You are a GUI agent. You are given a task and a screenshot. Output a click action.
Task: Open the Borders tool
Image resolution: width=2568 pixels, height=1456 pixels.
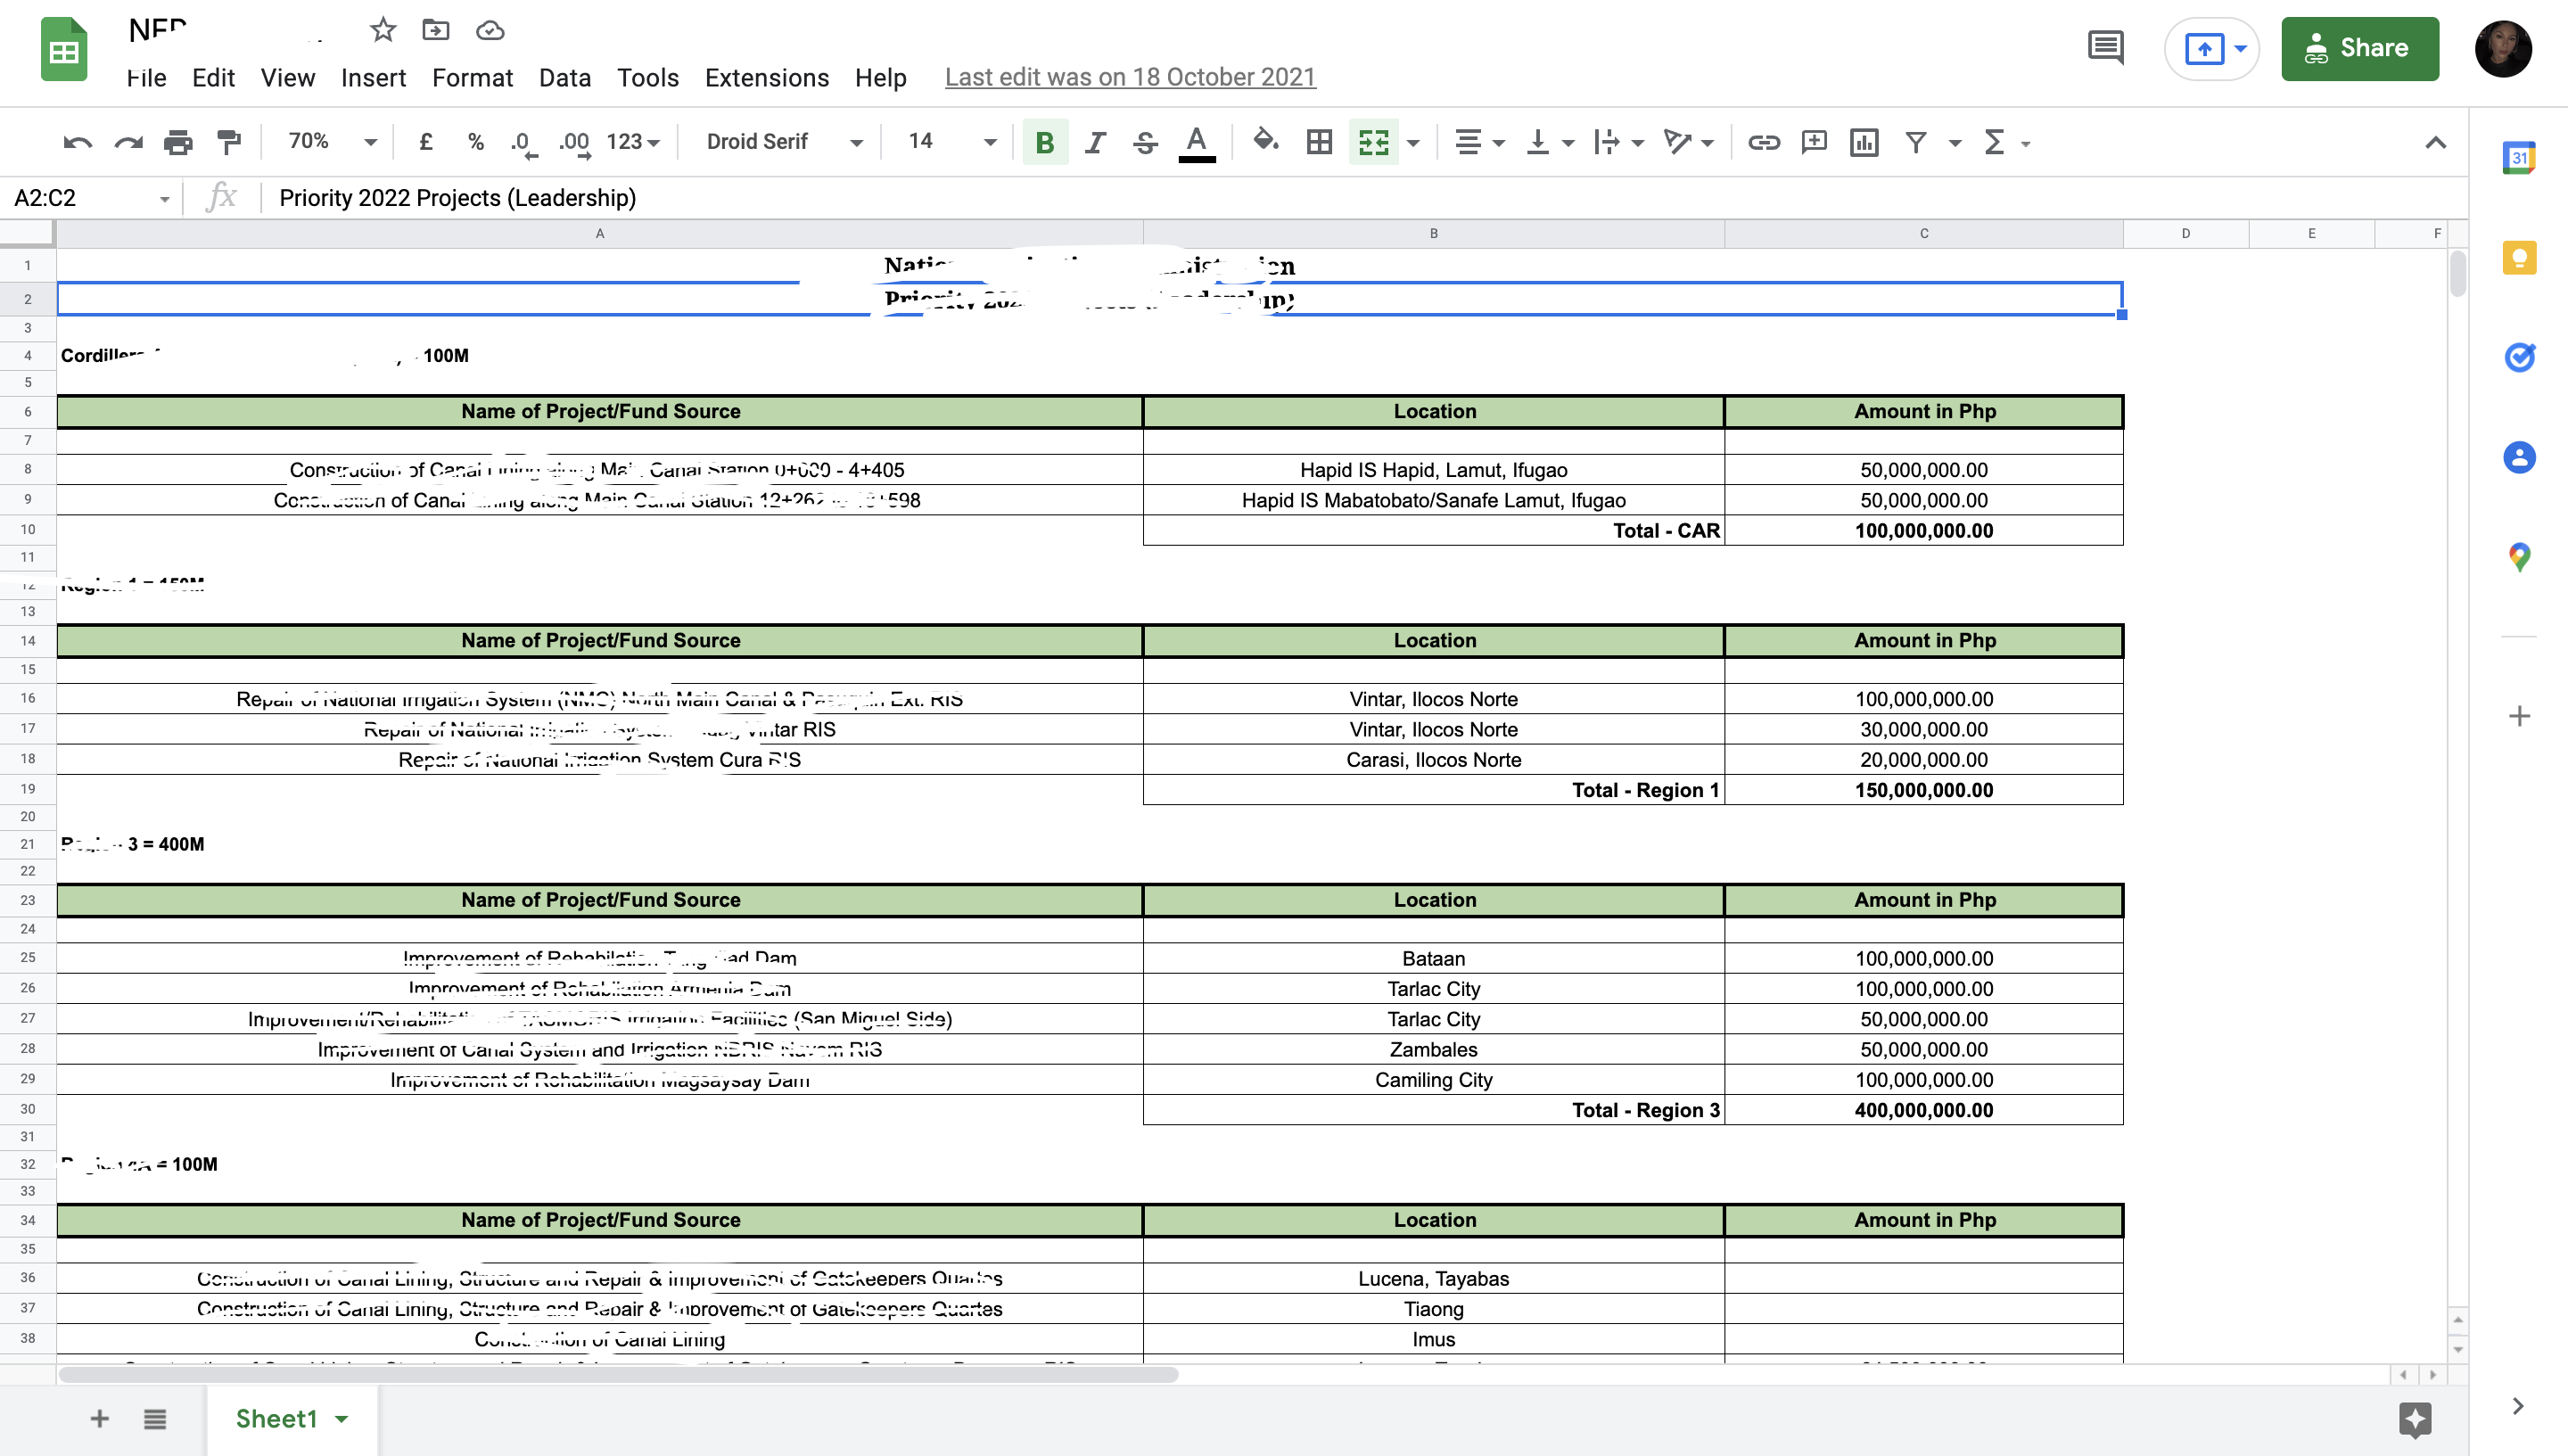coord(1319,142)
